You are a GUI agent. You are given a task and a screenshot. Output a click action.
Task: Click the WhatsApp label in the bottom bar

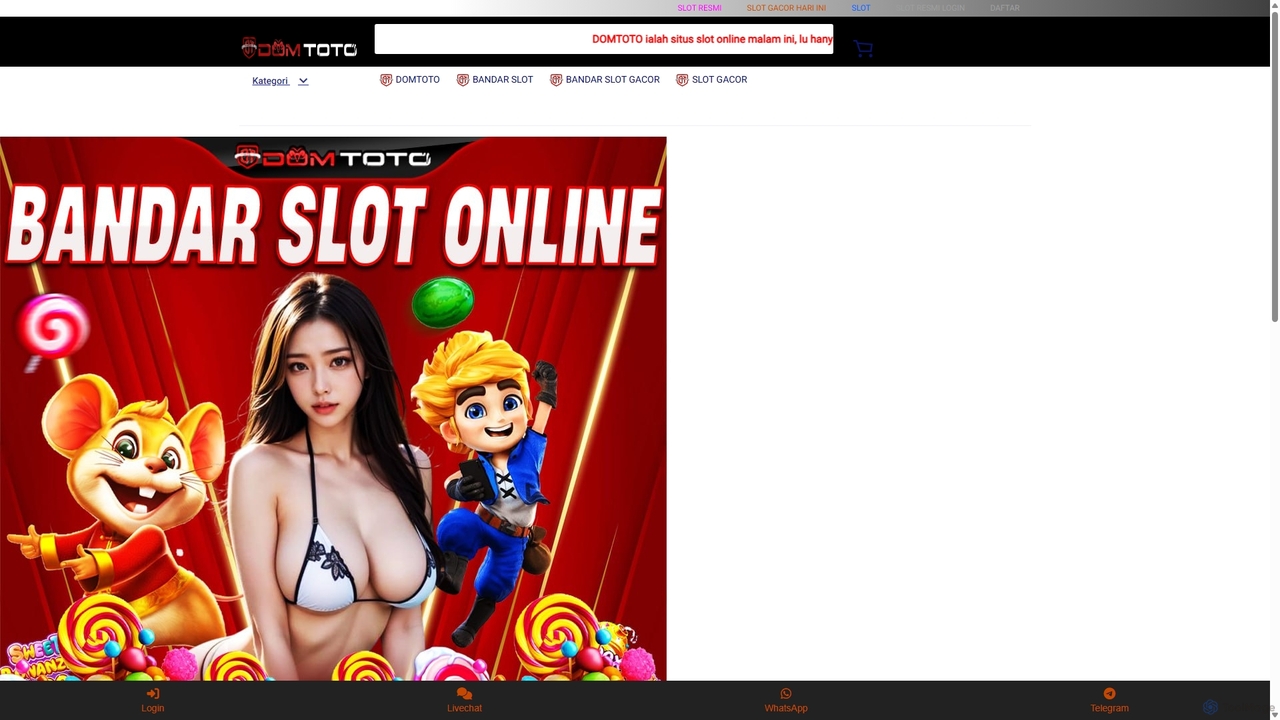pos(786,708)
